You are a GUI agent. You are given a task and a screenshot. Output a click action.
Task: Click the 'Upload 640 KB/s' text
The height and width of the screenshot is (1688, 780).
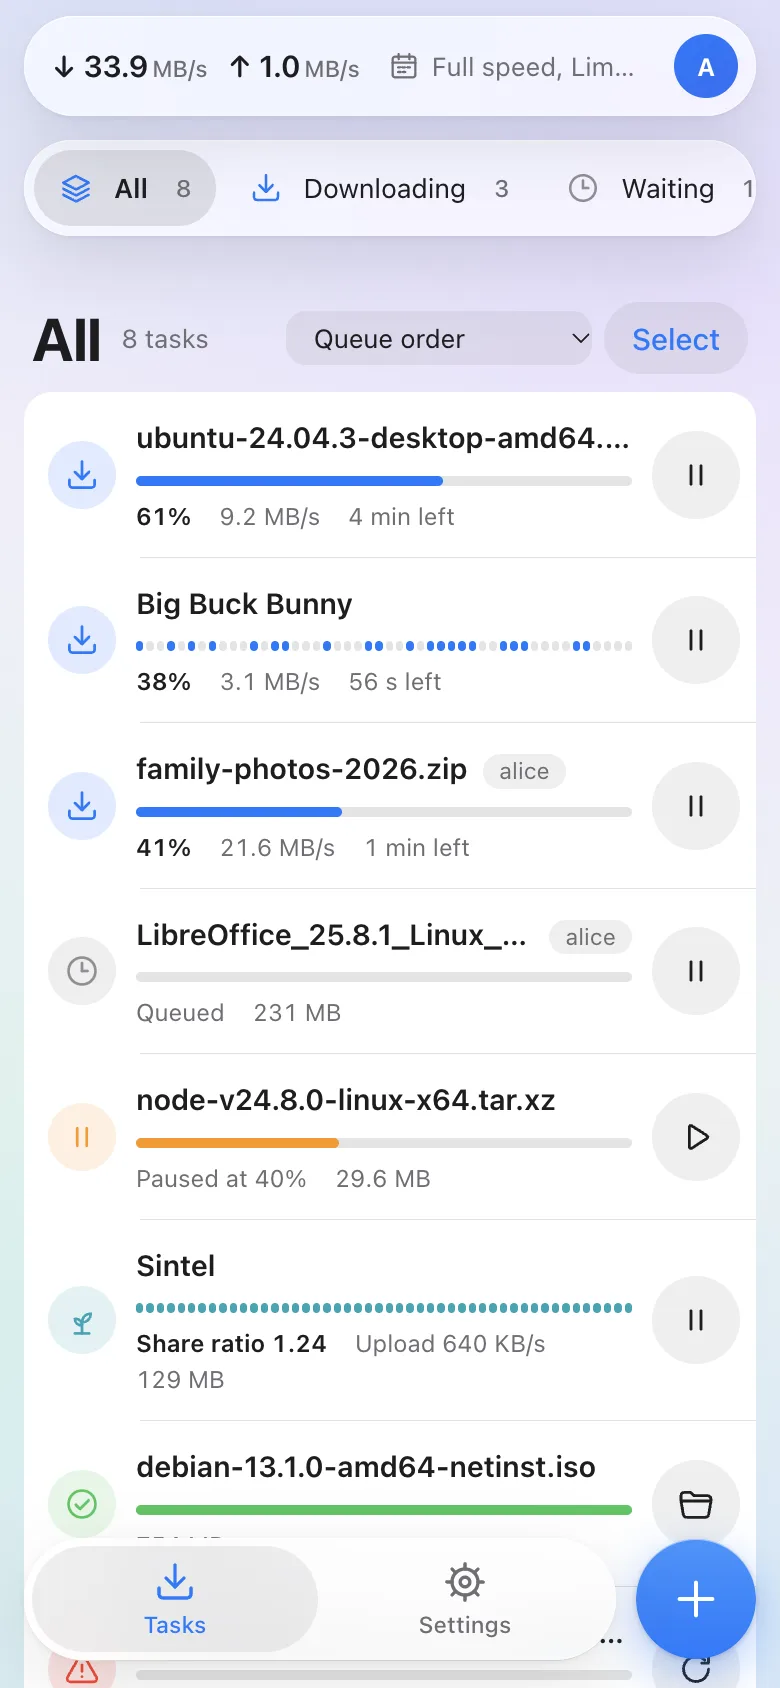click(450, 1344)
